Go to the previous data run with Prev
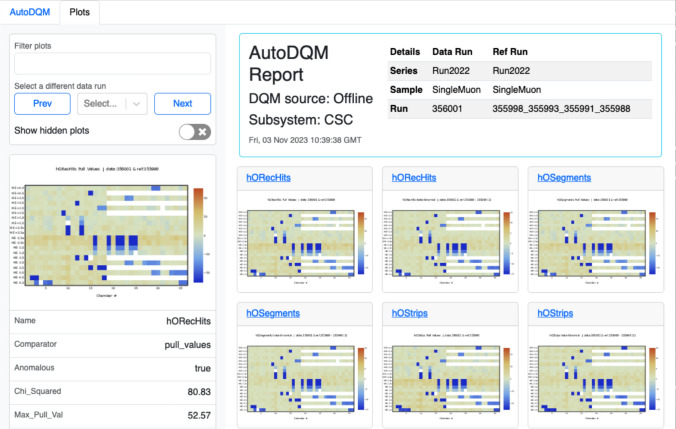The image size is (676, 429). pyautogui.click(x=42, y=104)
